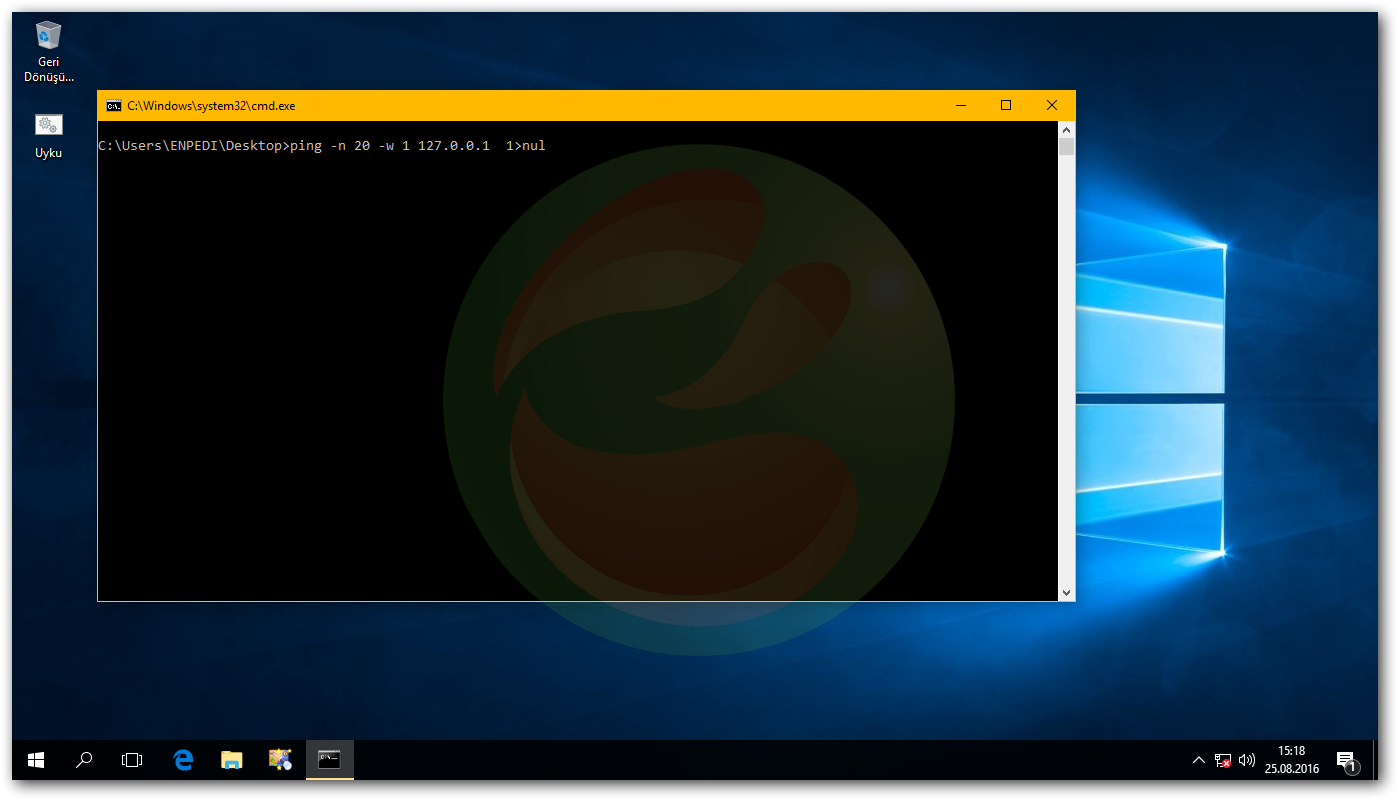Show hidden system tray icons
The width and height of the screenshot is (1398, 800).
pyautogui.click(x=1199, y=761)
